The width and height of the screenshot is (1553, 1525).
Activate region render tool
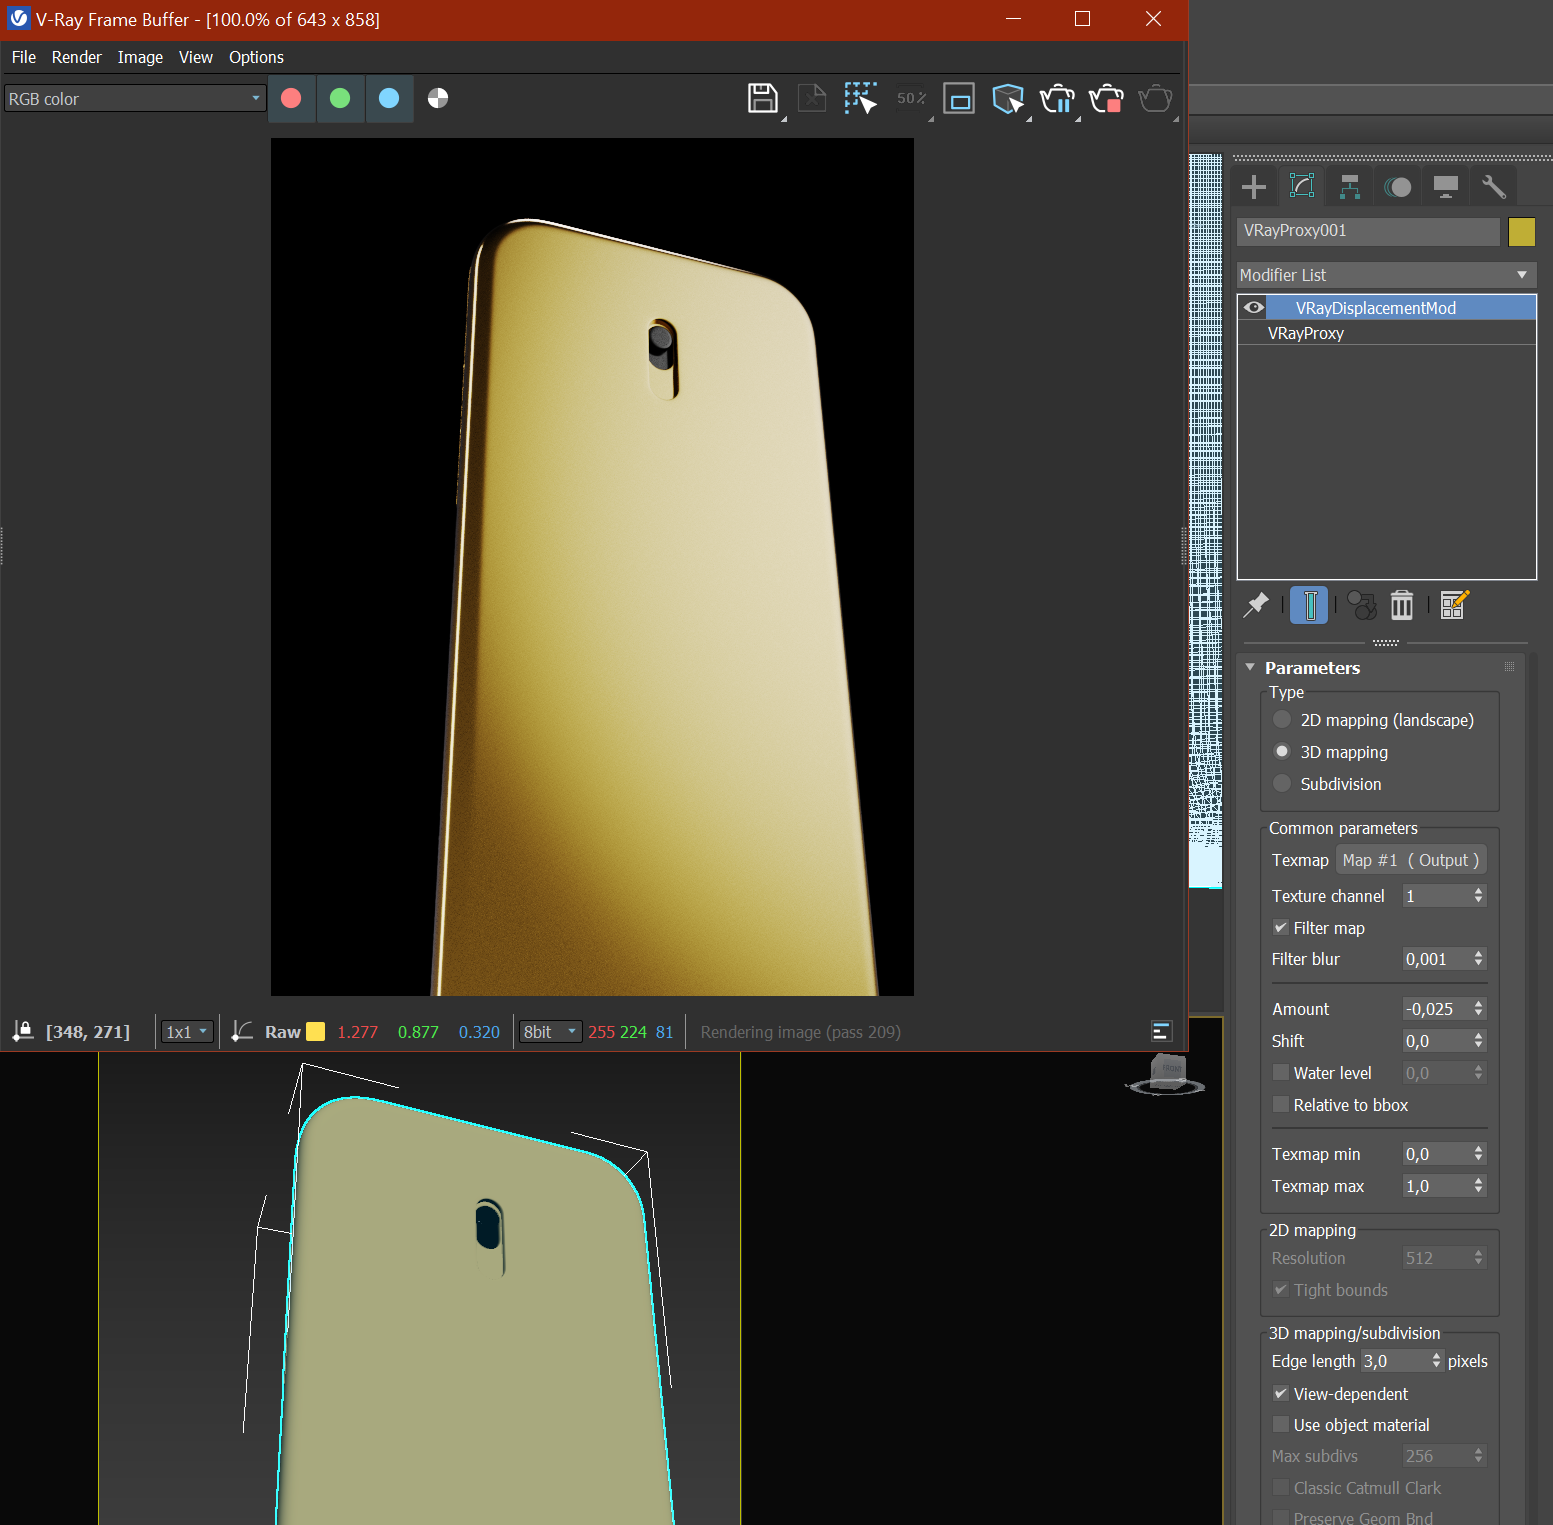click(959, 98)
